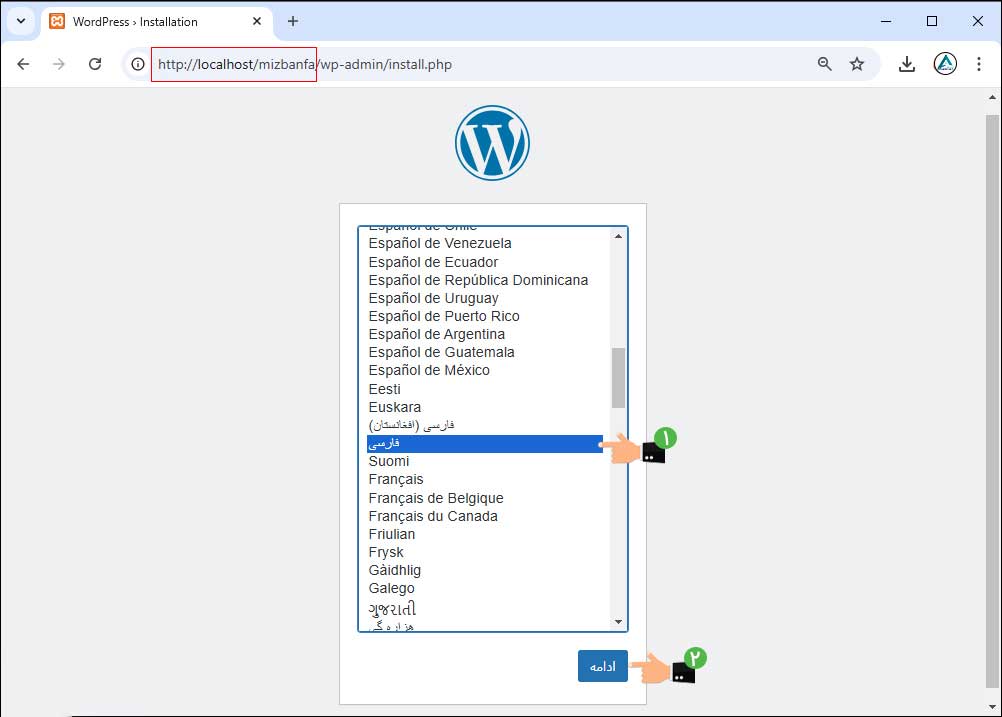Select Español de Uruguay
Image resolution: width=1002 pixels, height=717 pixels.
484,298
